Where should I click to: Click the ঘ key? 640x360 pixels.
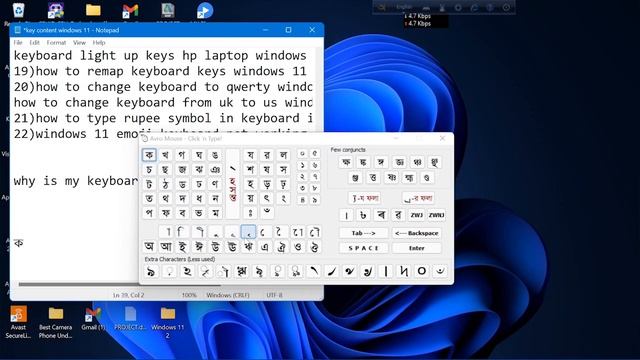point(199,155)
